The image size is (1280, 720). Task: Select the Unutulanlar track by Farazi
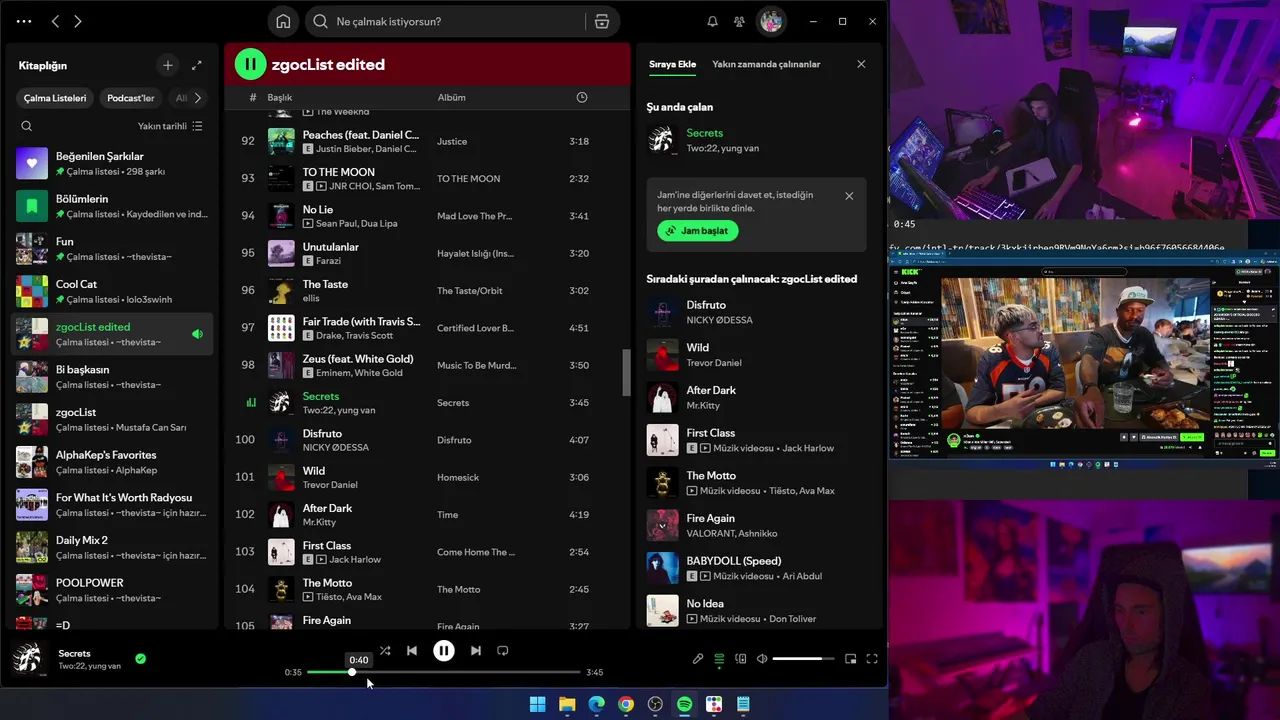pyautogui.click(x=428, y=254)
